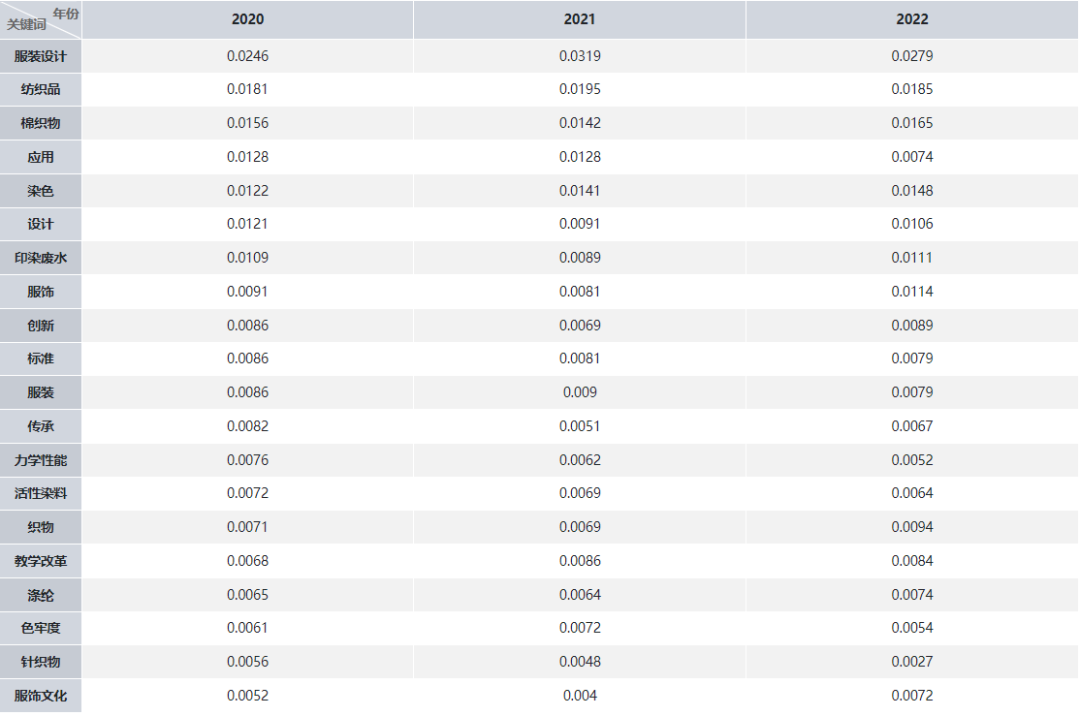Click the 活性染料 keyword cell
The height and width of the screenshot is (716, 1080).
point(41,494)
